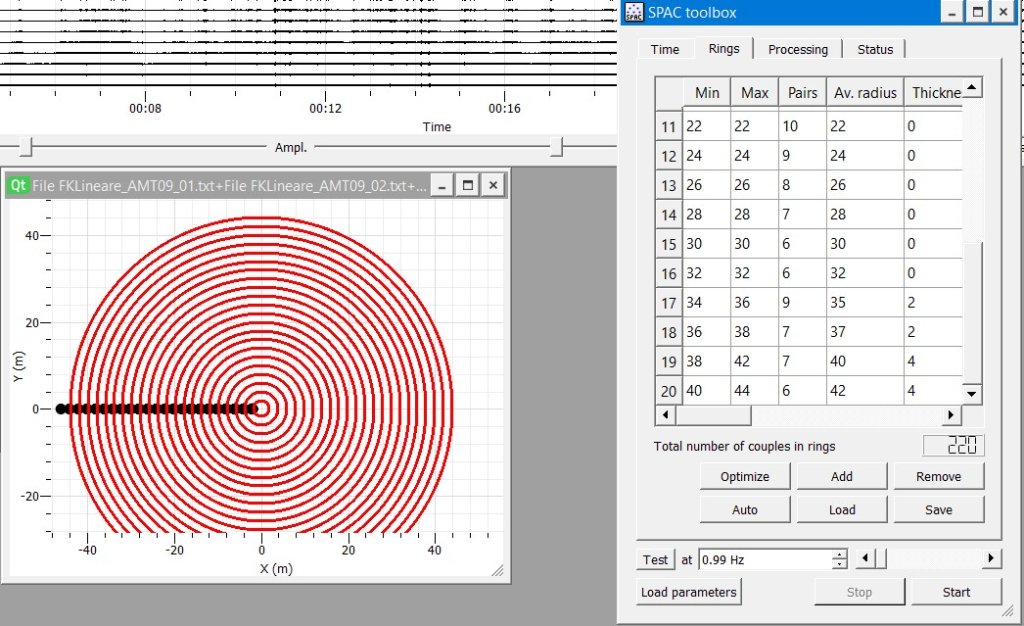This screenshot has width=1024, height=626.
Task: Select the Status tab
Action: point(875,49)
